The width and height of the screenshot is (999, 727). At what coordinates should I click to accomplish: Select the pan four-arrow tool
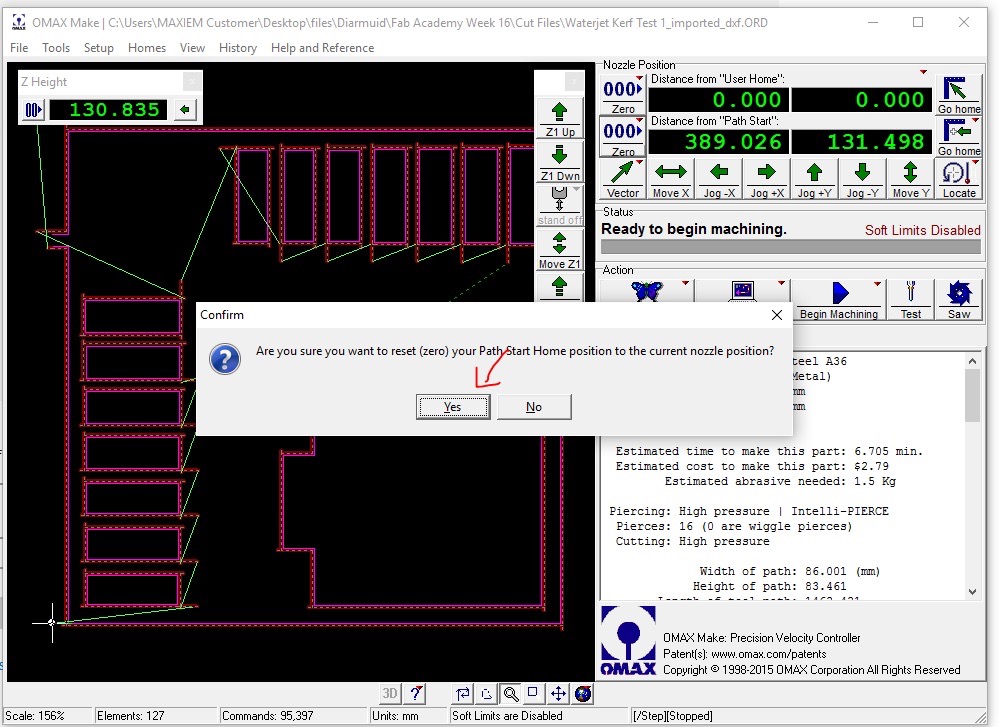pos(558,693)
